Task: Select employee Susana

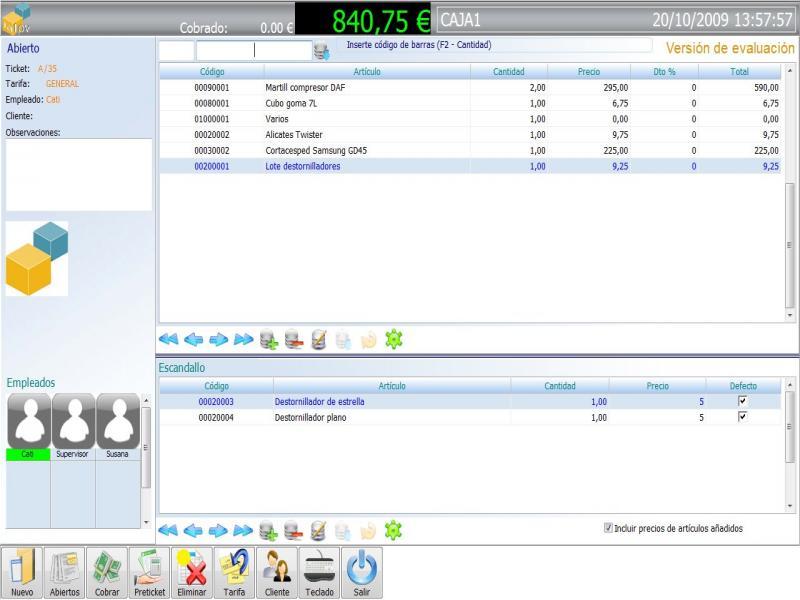Action: (118, 427)
